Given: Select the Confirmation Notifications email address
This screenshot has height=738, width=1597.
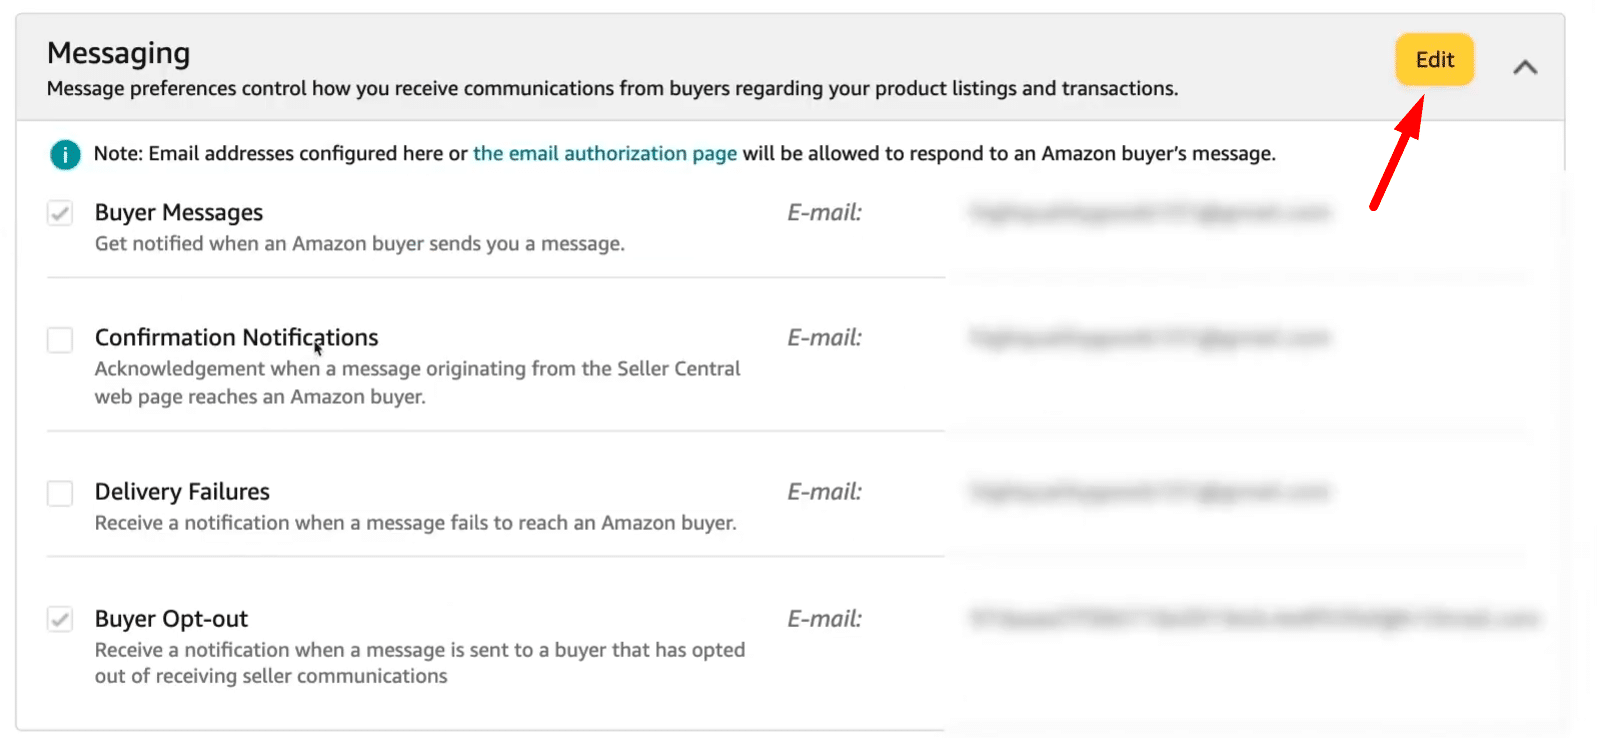Looking at the screenshot, I should pos(1150,338).
